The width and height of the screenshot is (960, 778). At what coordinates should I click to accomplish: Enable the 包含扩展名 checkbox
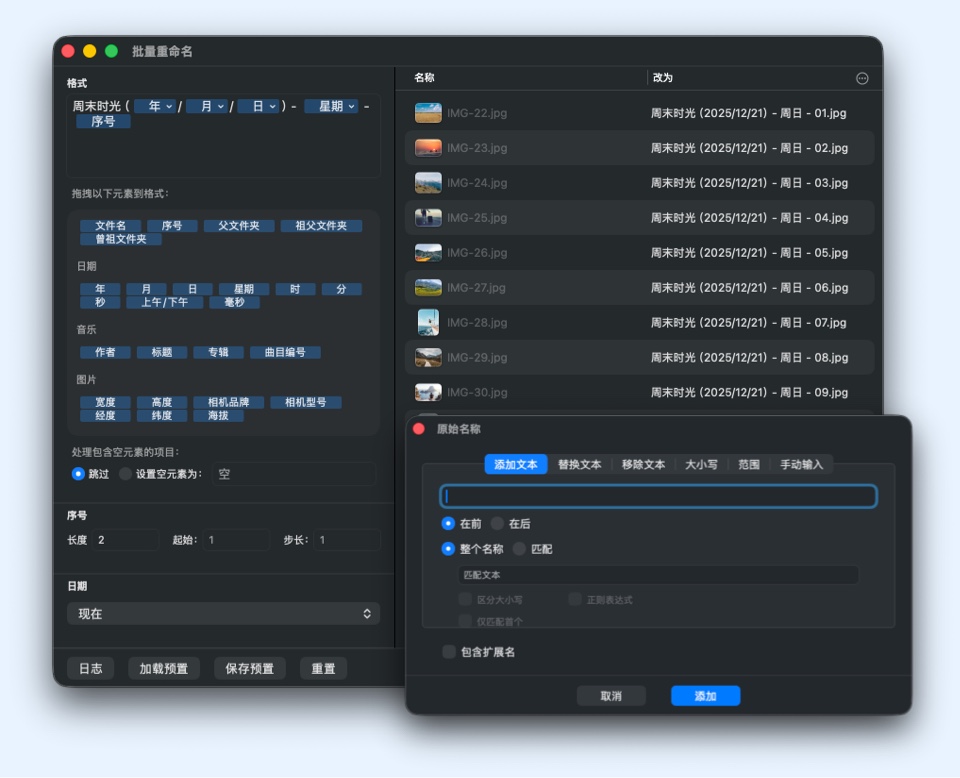(x=449, y=652)
